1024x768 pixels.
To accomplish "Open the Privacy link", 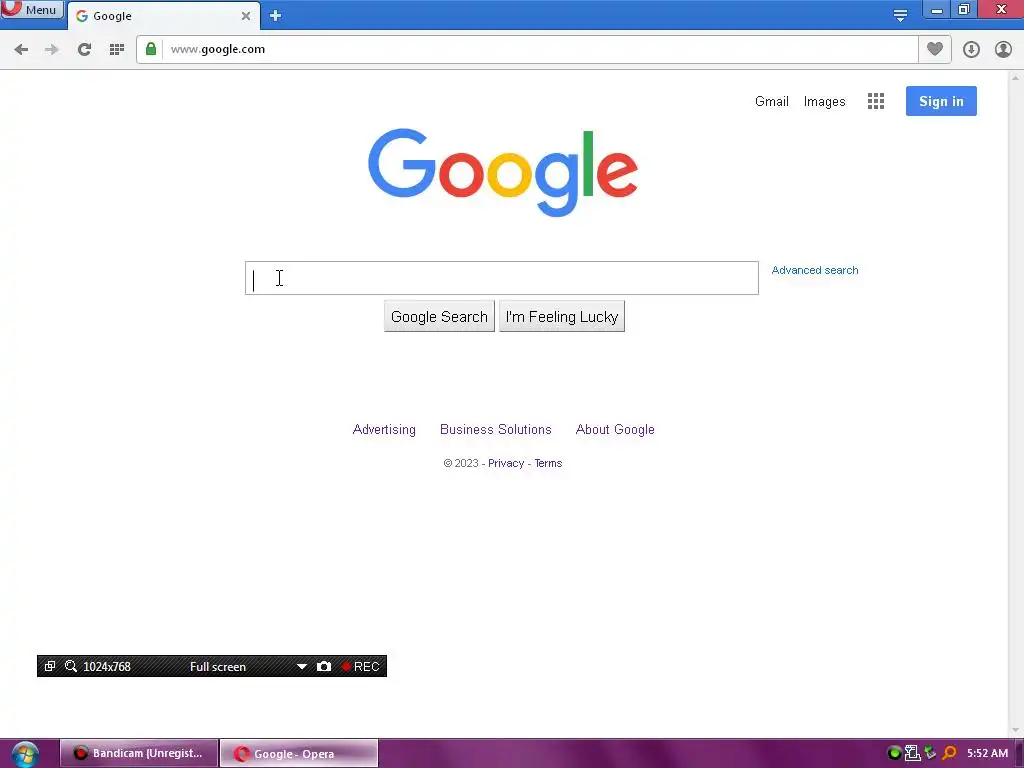I will tap(506, 463).
